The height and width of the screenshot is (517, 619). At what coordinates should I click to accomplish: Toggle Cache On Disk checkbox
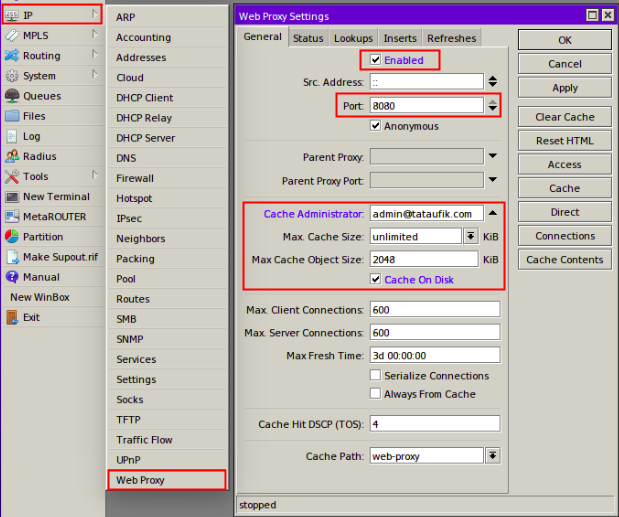[375, 279]
